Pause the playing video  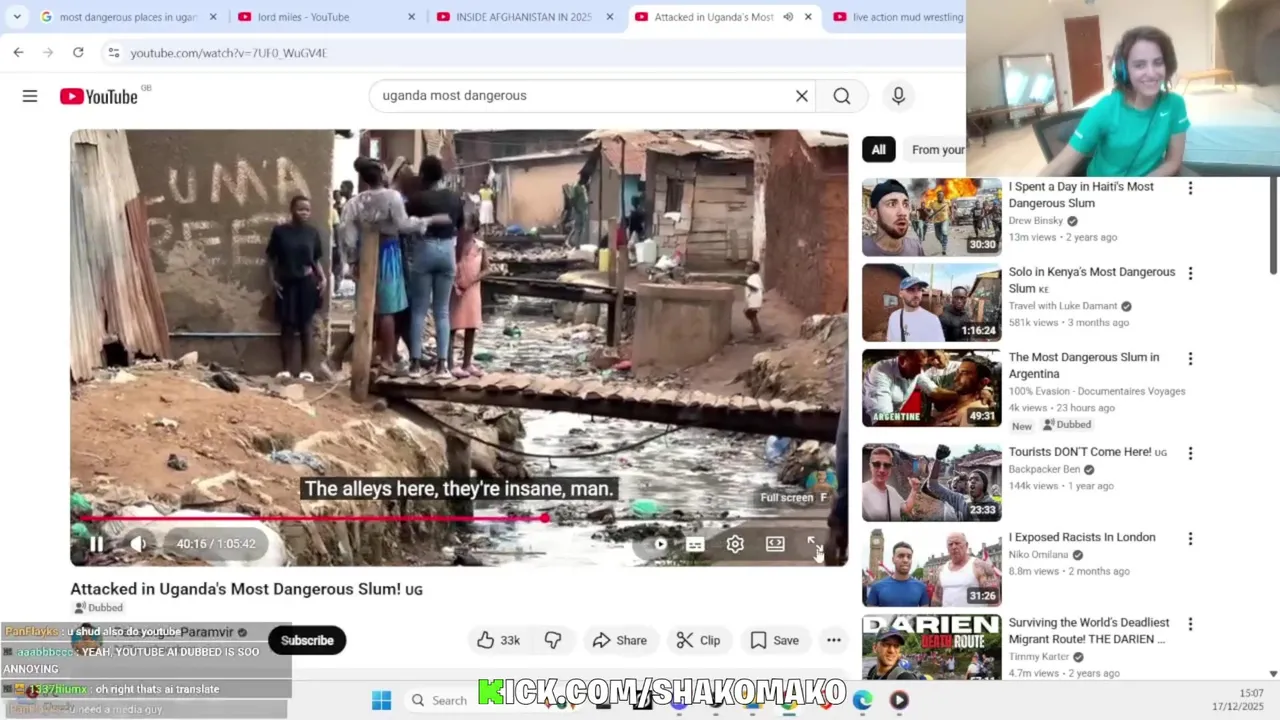96,544
